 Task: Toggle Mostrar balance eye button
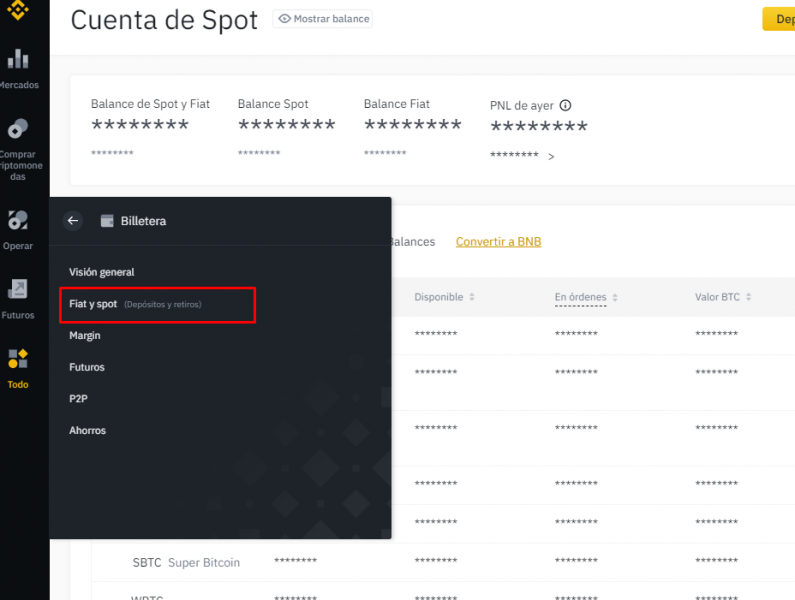pyautogui.click(x=323, y=19)
